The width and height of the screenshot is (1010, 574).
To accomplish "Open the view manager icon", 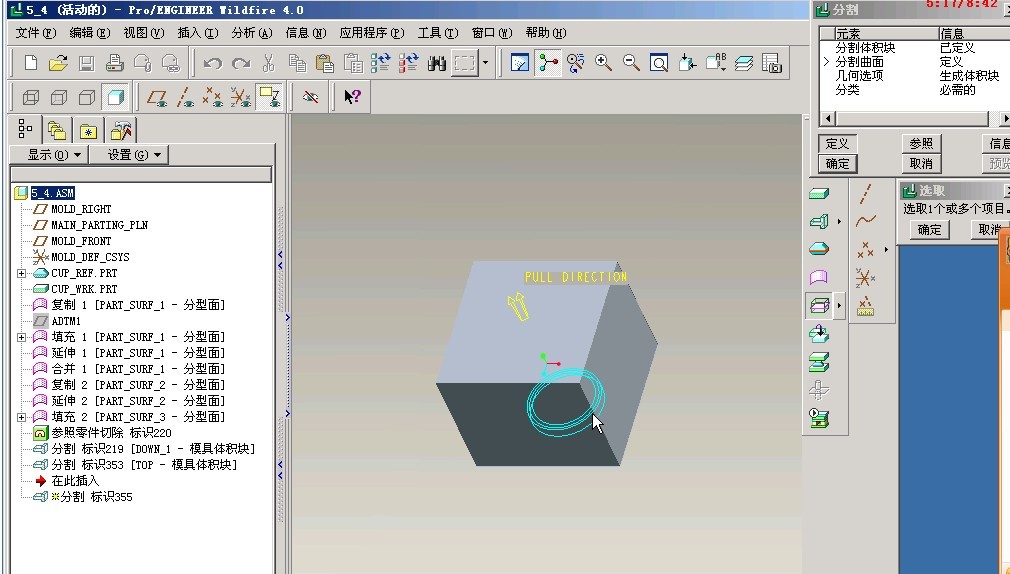I will point(771,62).
